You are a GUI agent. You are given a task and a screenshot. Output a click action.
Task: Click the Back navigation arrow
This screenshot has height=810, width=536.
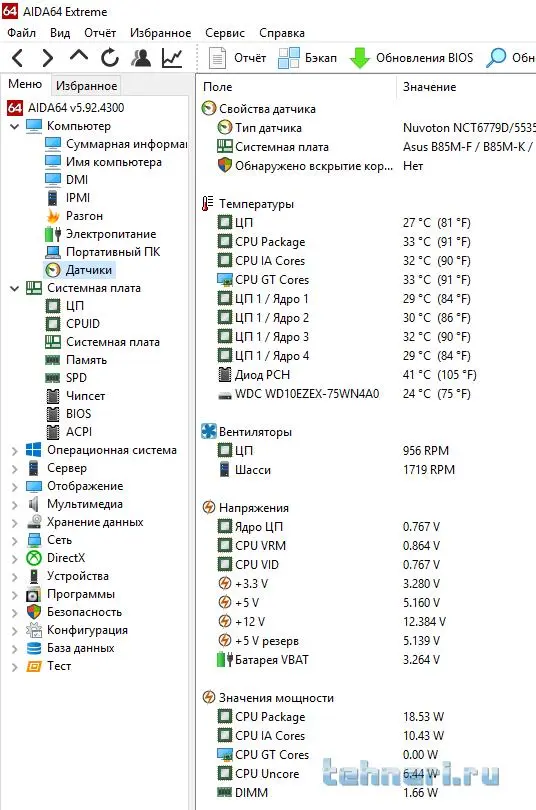(x=17, y=57)
